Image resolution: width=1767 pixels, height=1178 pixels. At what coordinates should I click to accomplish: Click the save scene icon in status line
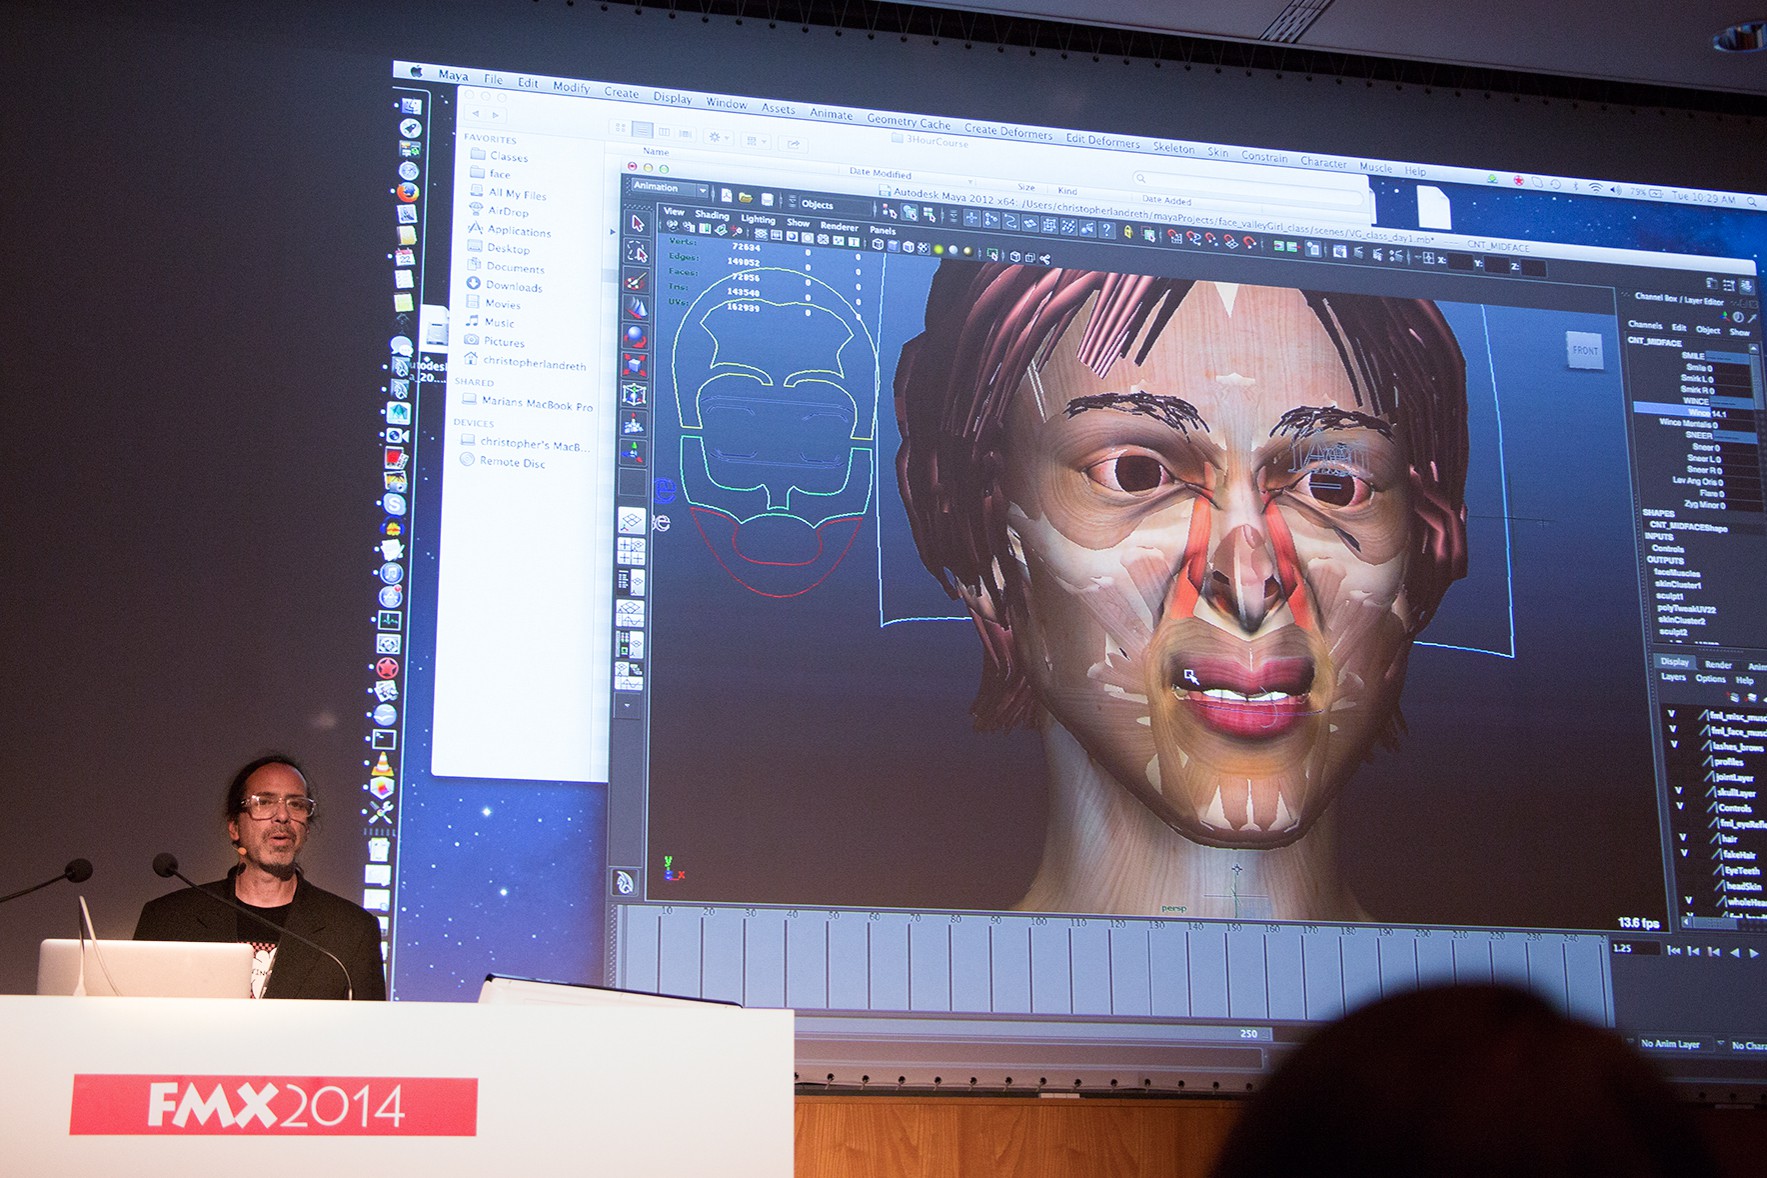coord(767,200)
